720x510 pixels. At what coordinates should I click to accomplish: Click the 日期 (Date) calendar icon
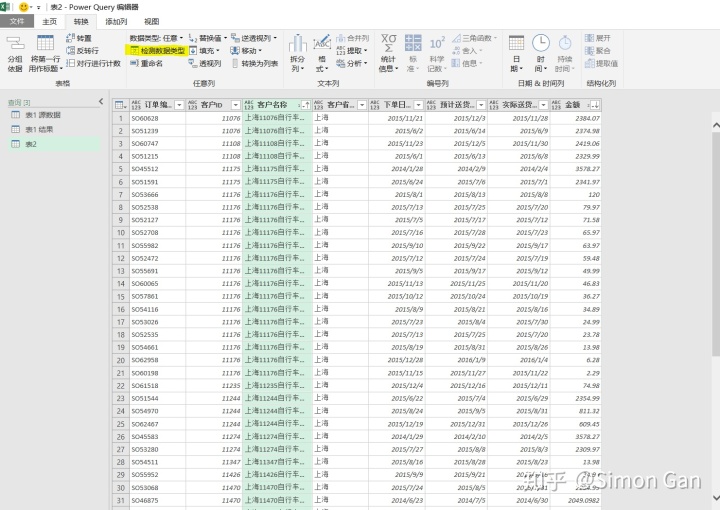point(517,43)
